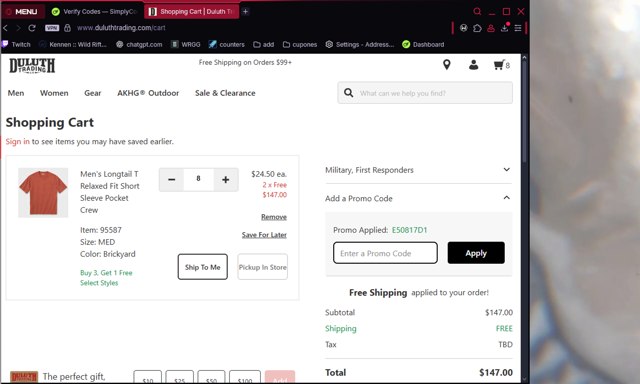Open the snapshot camera icon
The image size is (640, 384).
tap(464, 28)
